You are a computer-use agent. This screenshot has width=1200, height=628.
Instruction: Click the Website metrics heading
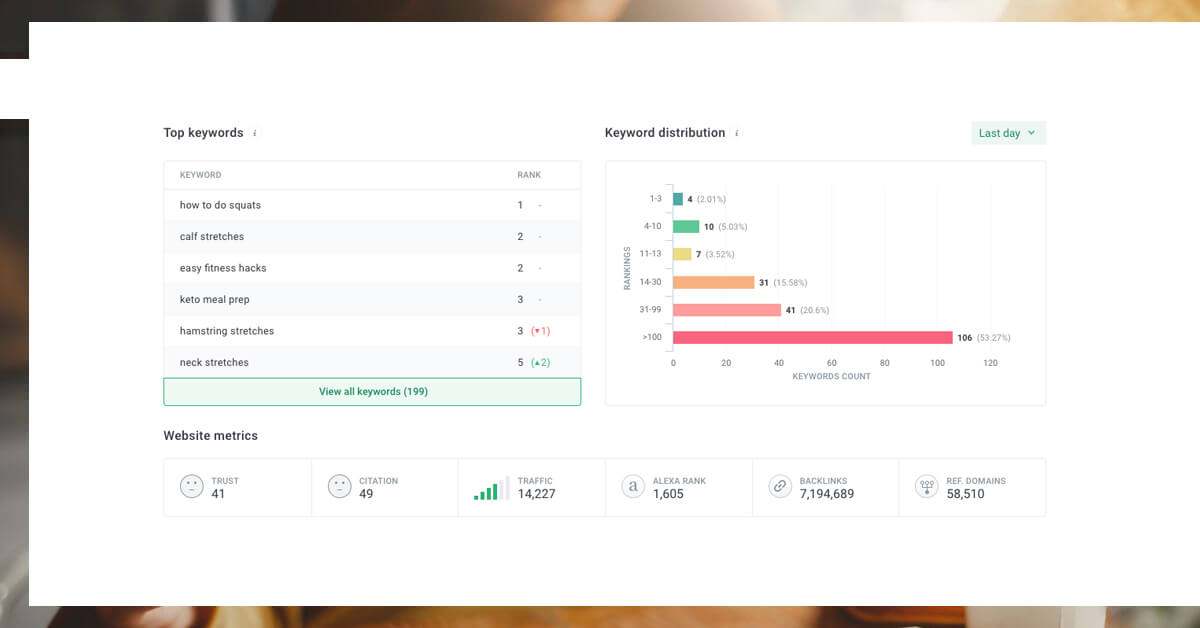coord(211,436)
